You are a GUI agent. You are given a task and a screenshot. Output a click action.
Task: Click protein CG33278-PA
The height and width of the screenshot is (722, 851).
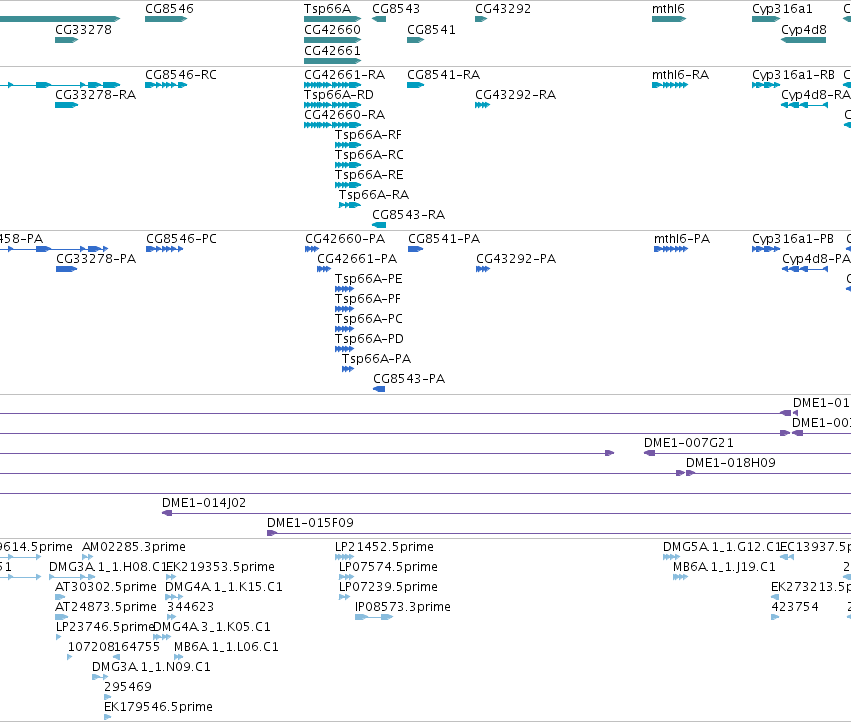pyautogui.click(x=66, y=269)
